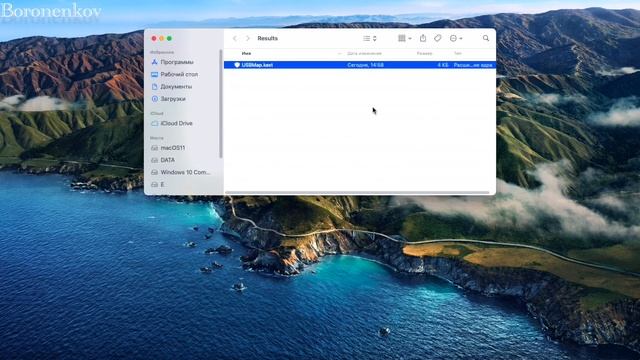Select the Windows 10 Com... volume
The image size is (640, 360).
coord(184,172)
